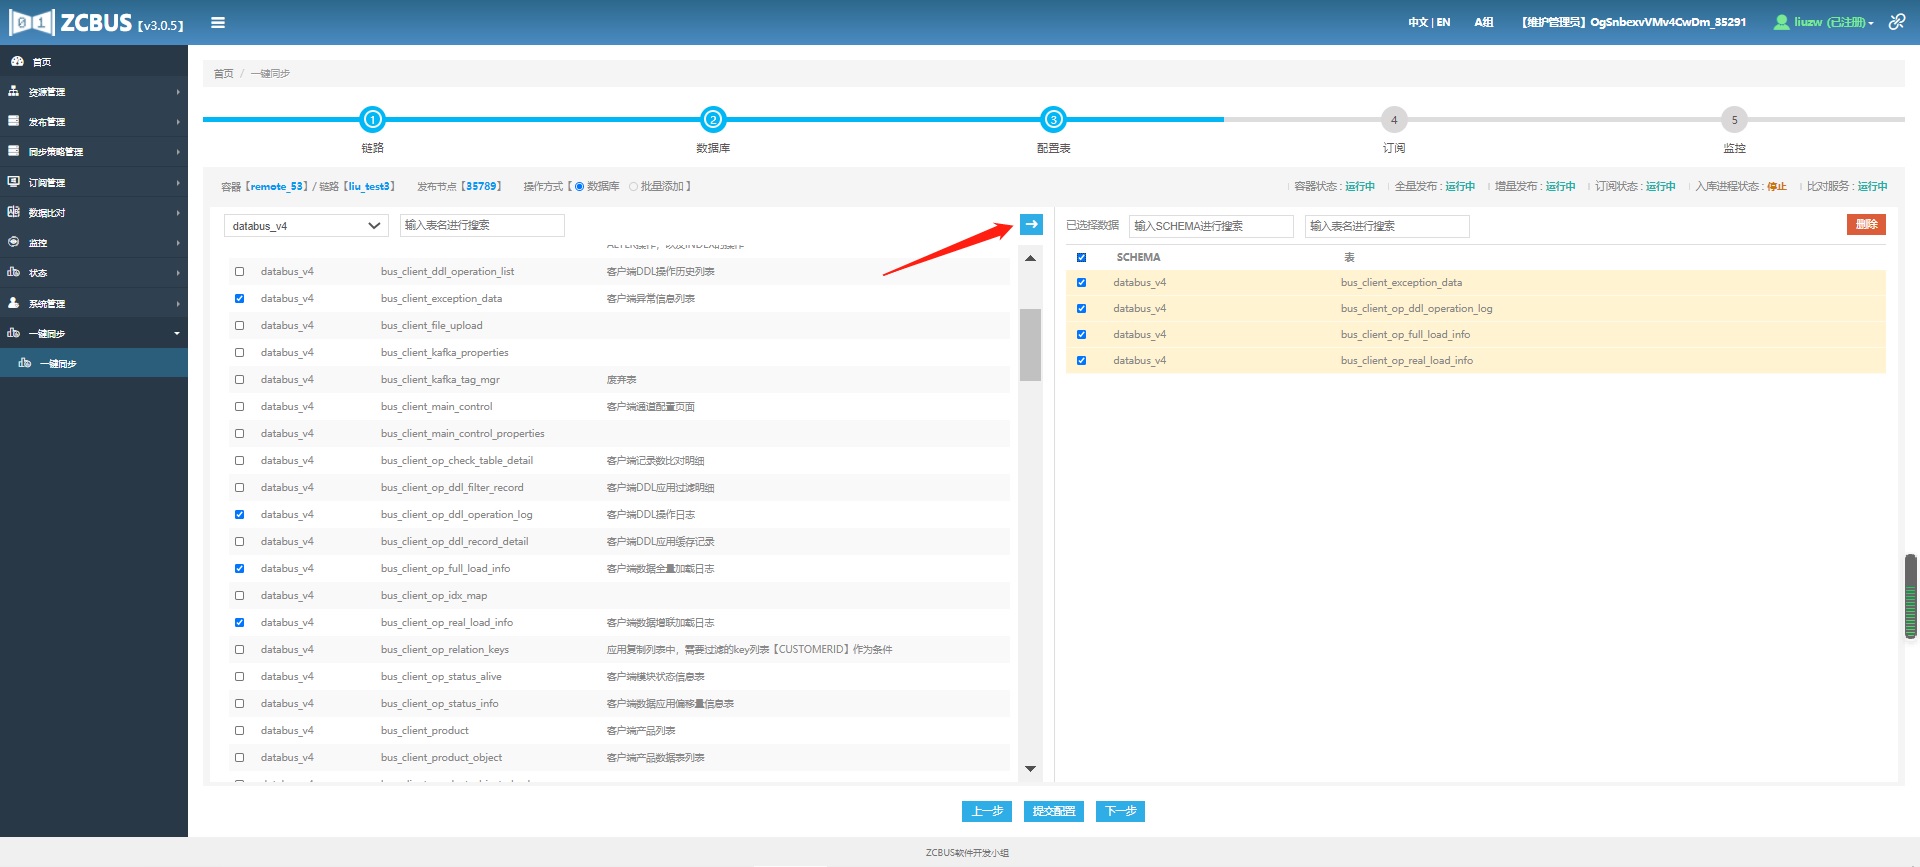Click the 首页 dashboard icon in sidebar
This screenshot has width=1920, height=867.
pos(16,62)
